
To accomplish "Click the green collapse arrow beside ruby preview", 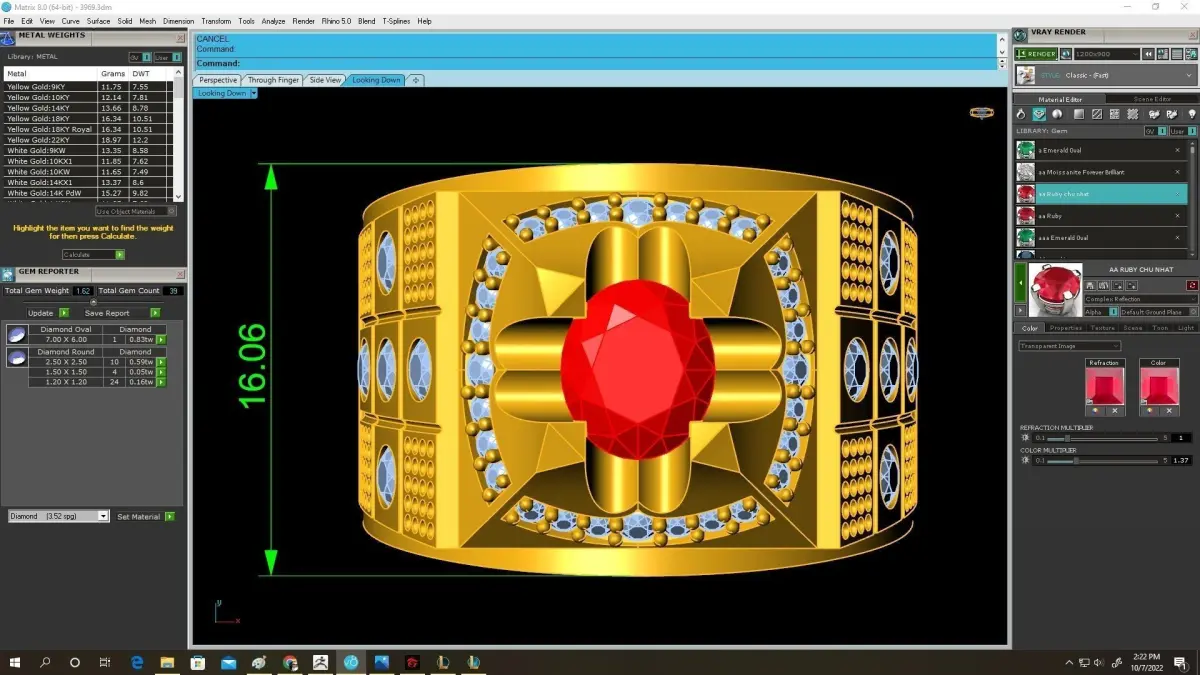I will coord(1020,284).
